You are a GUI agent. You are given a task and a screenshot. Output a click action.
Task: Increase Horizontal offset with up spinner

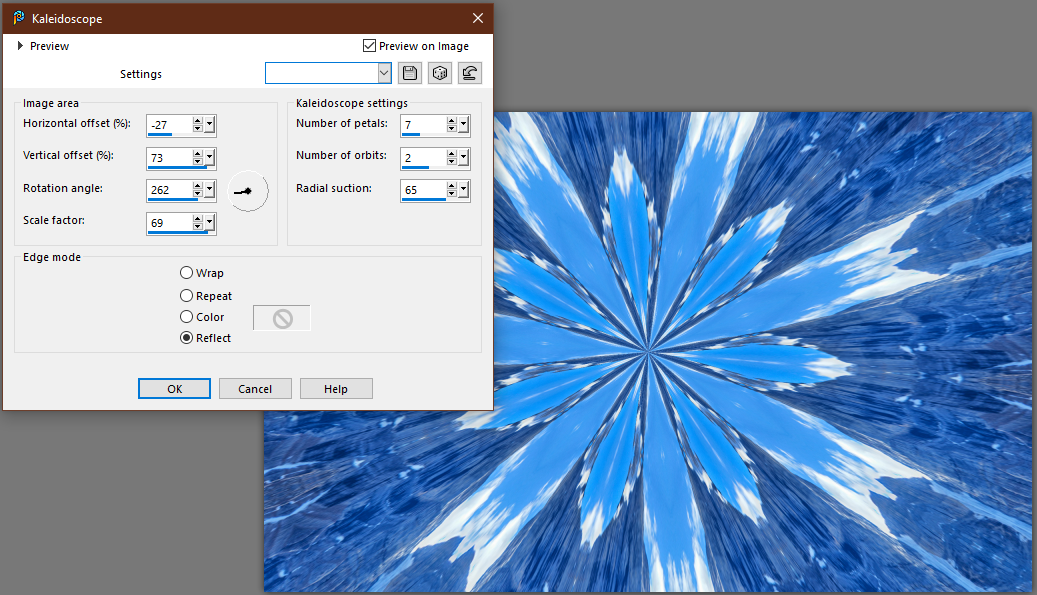point(198,121)
